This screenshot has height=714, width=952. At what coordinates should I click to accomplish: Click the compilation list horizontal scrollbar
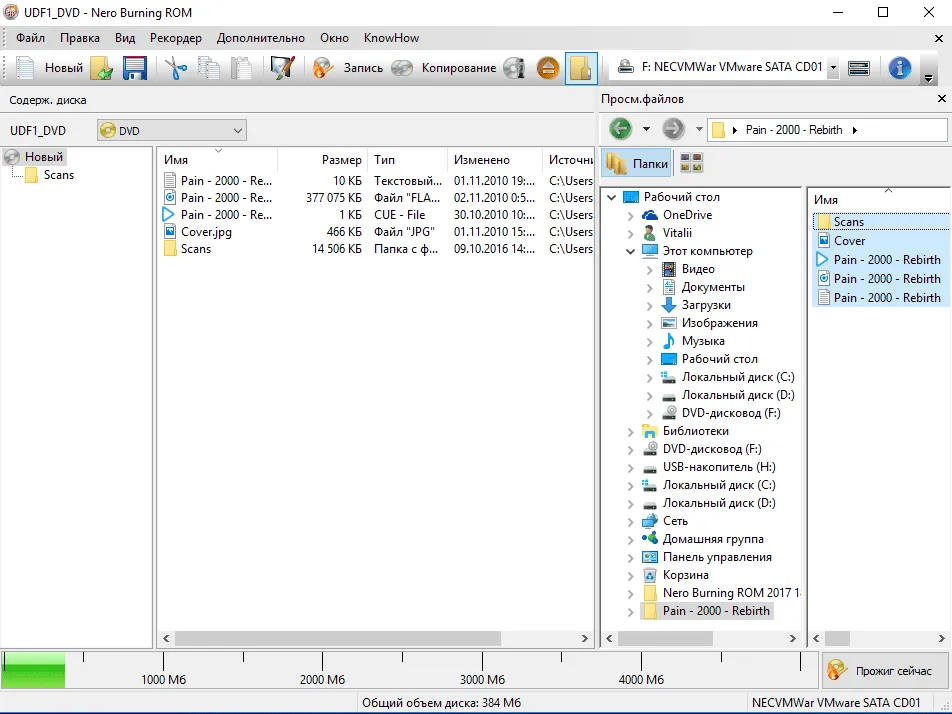(x=338, y=638)
